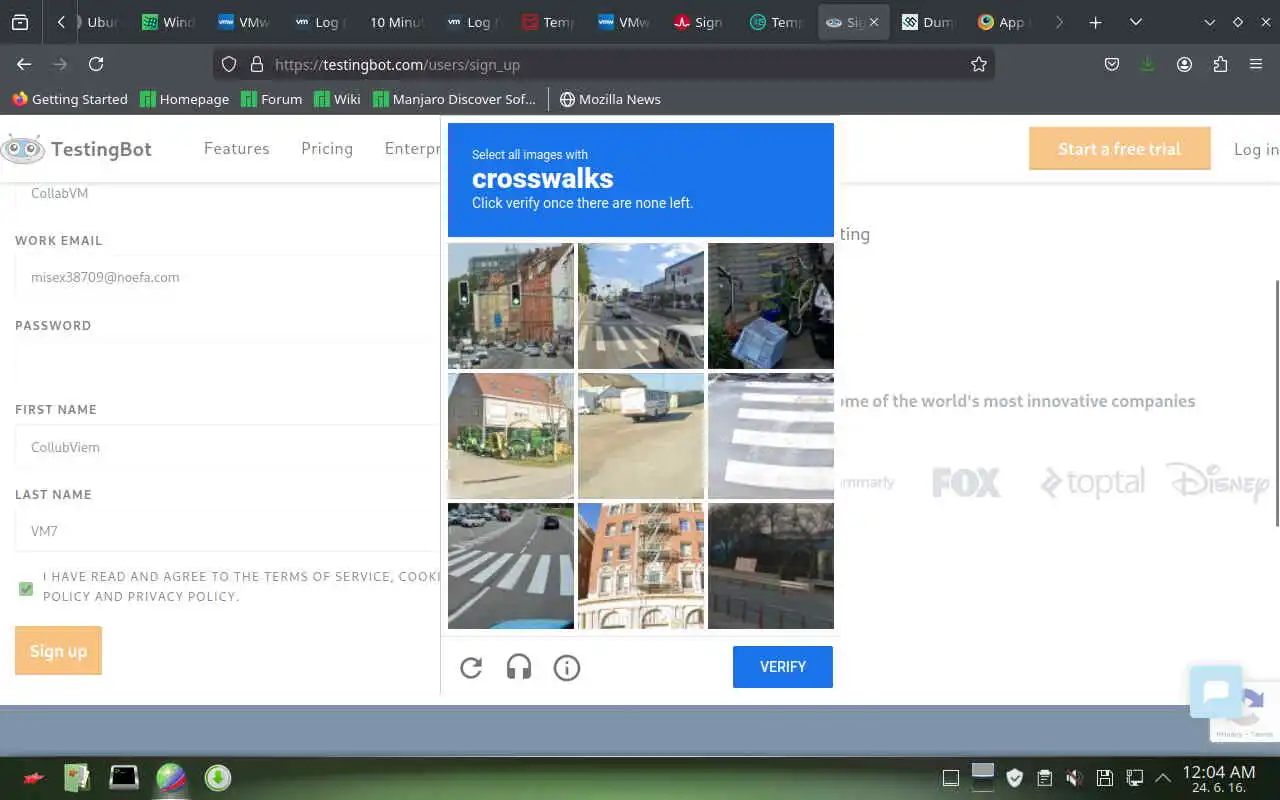Screen dimensions: 1280x800
Task: Open the chat widget bubble
Action: click(x=1216, y=692)
